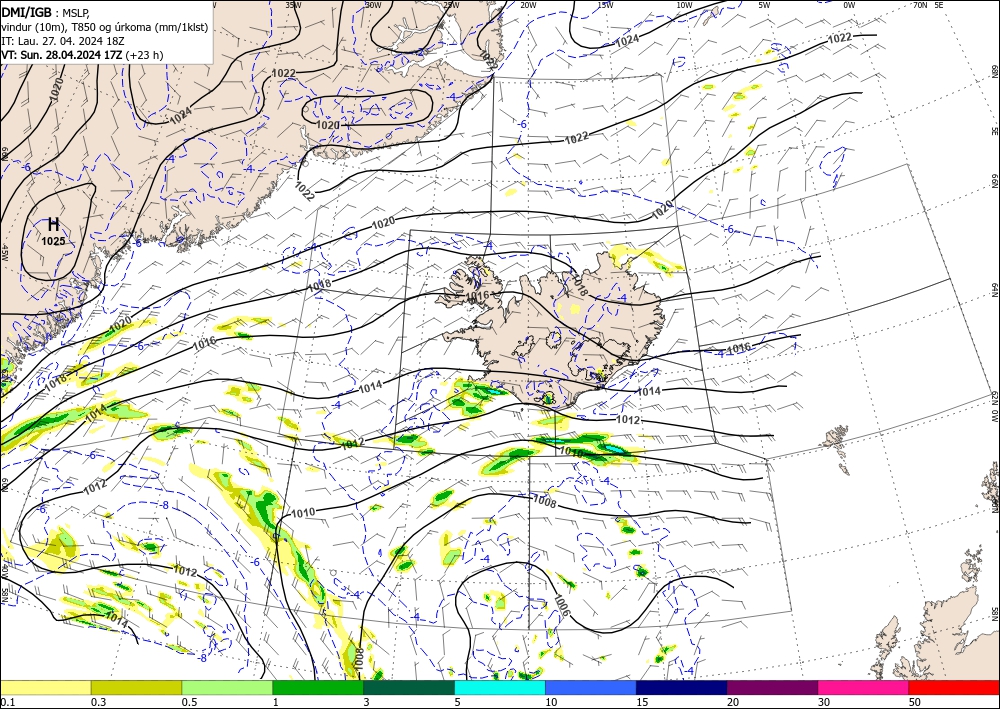
Task: Click the 'IT: Lau. 27. 04. 2024 18Z' line
Action: tap(62, 41)
